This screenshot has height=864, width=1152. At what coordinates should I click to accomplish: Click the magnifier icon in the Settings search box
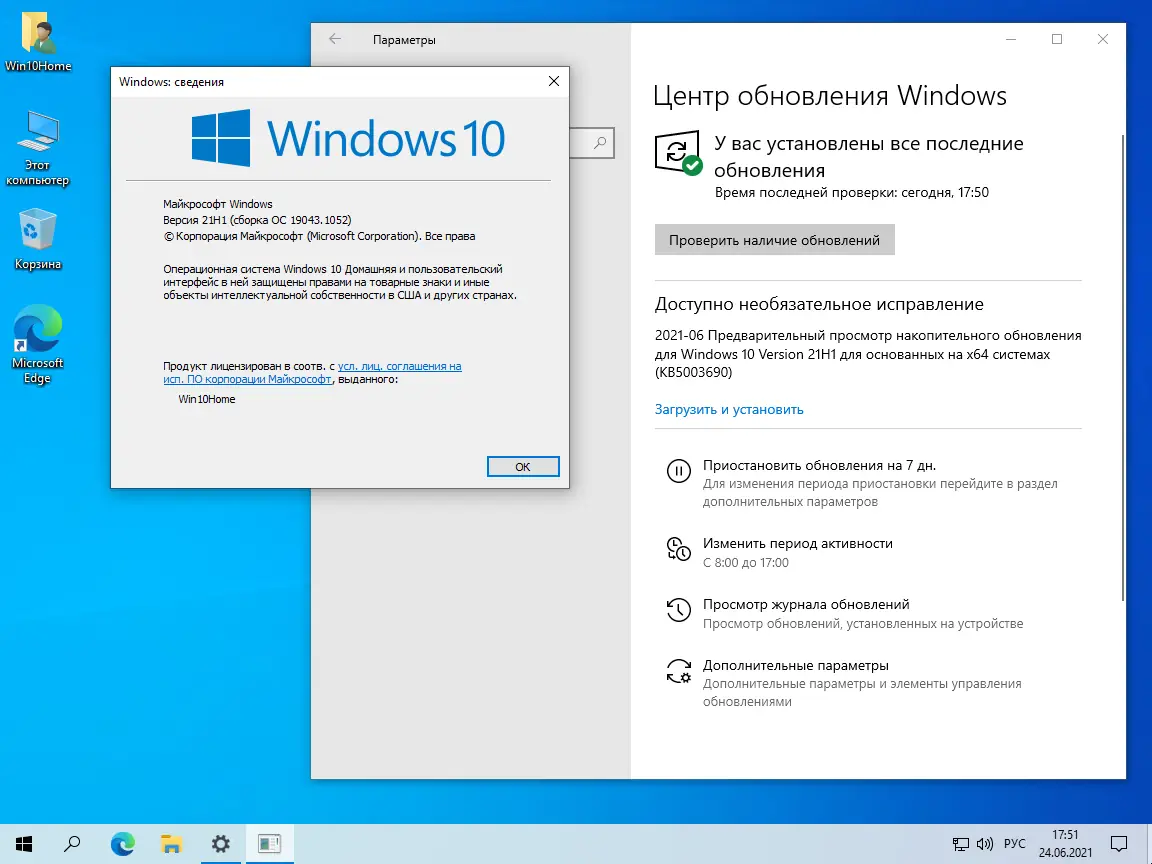pyautogui.click(x=601, y=143)
